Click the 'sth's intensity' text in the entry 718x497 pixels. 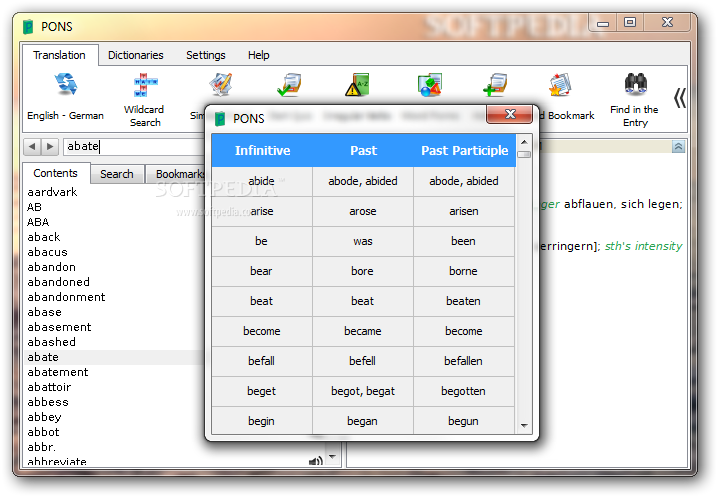point(643,246)
